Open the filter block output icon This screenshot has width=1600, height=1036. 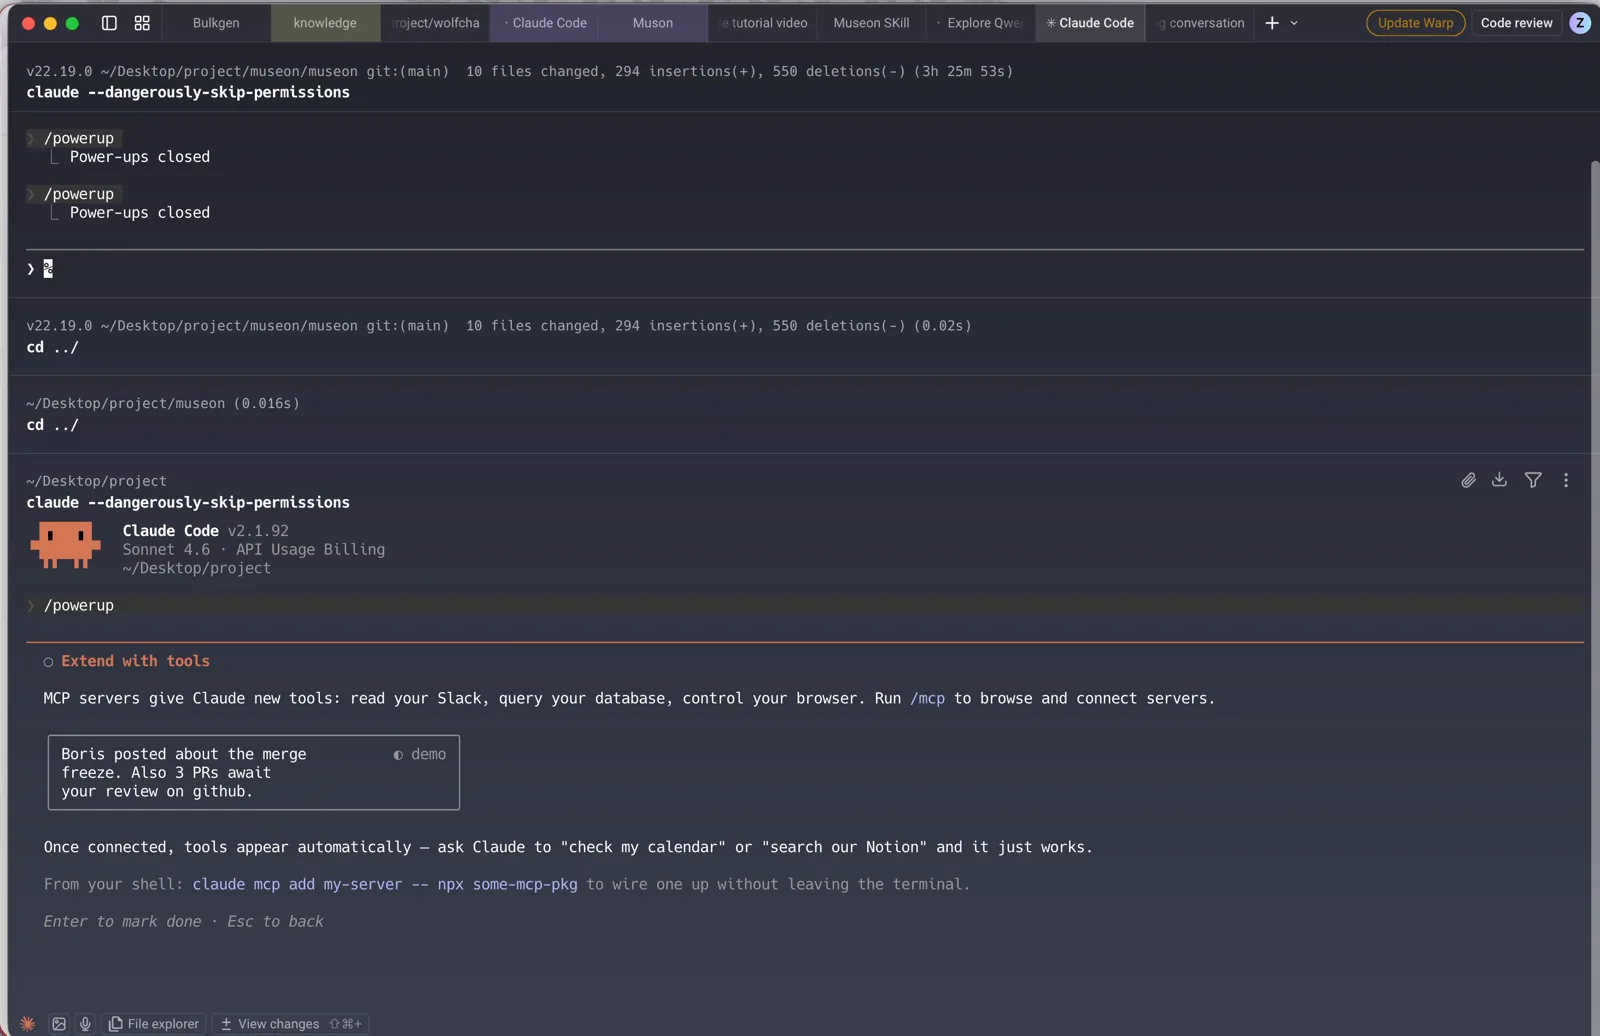tap(1533, 480)
